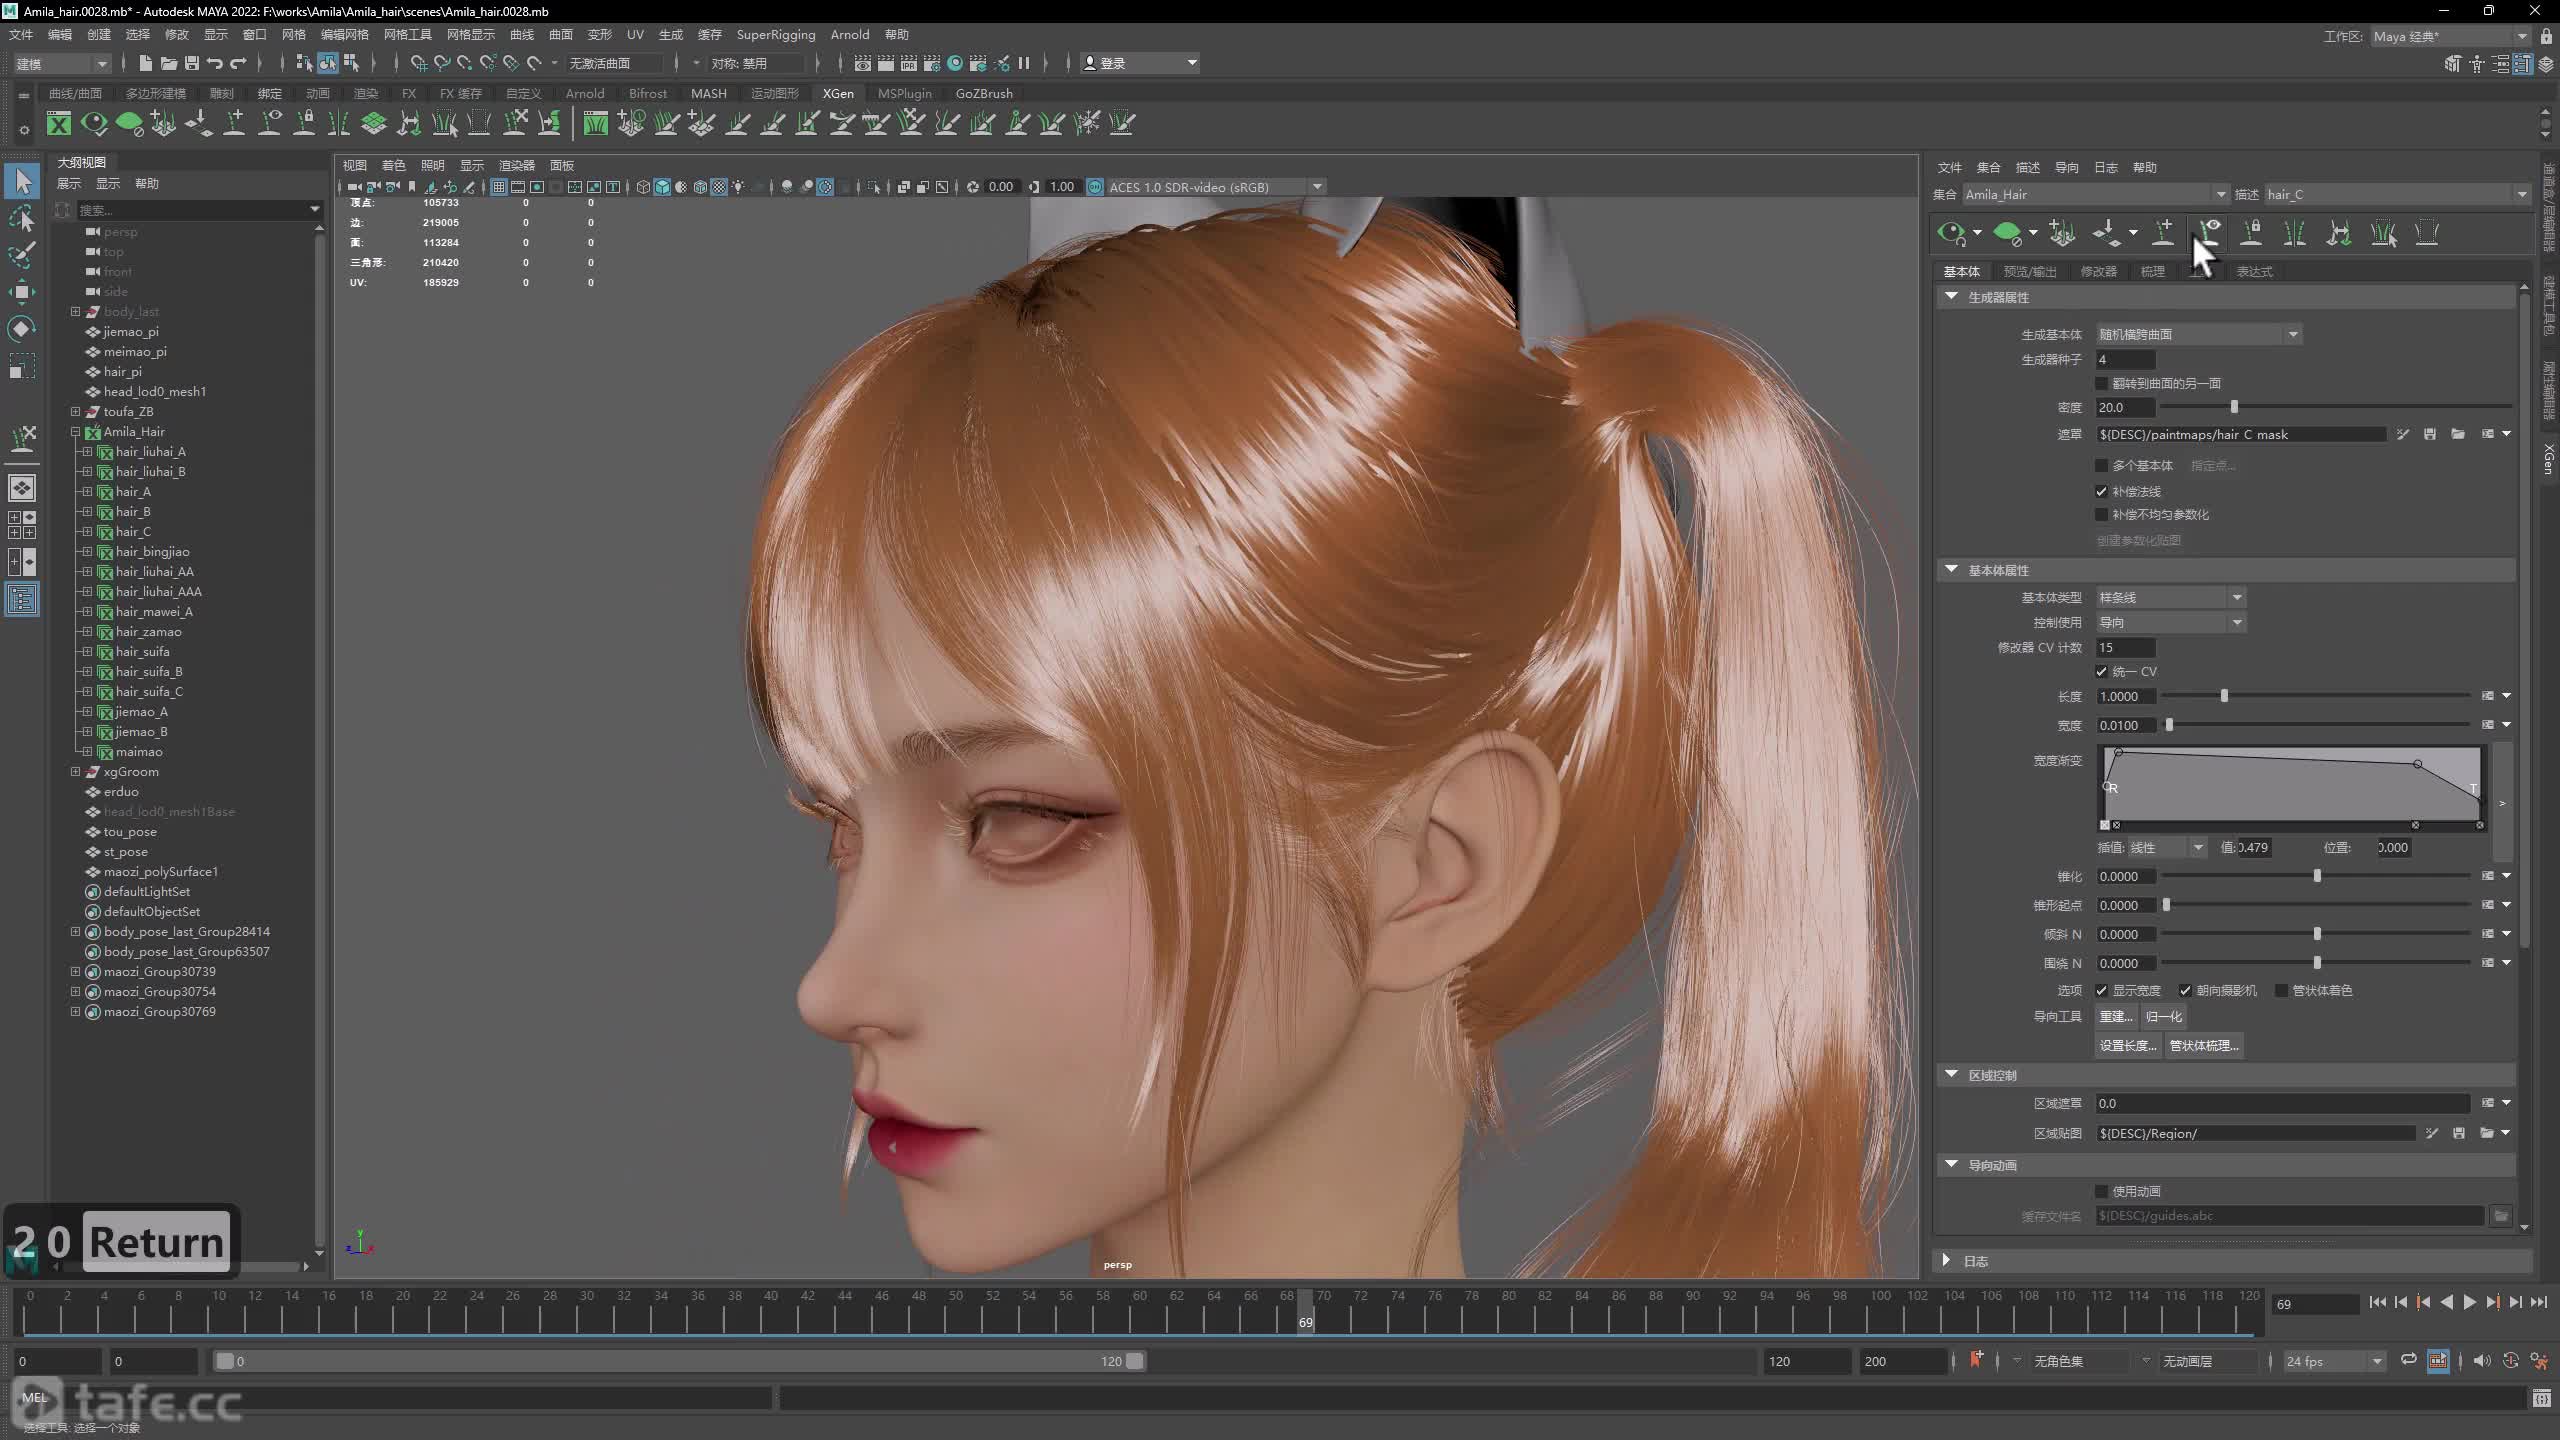Screen dimensions: 2560x1440
Task: Toggle the 朝向摄影机 checkbox
Action: [2186, 991]
